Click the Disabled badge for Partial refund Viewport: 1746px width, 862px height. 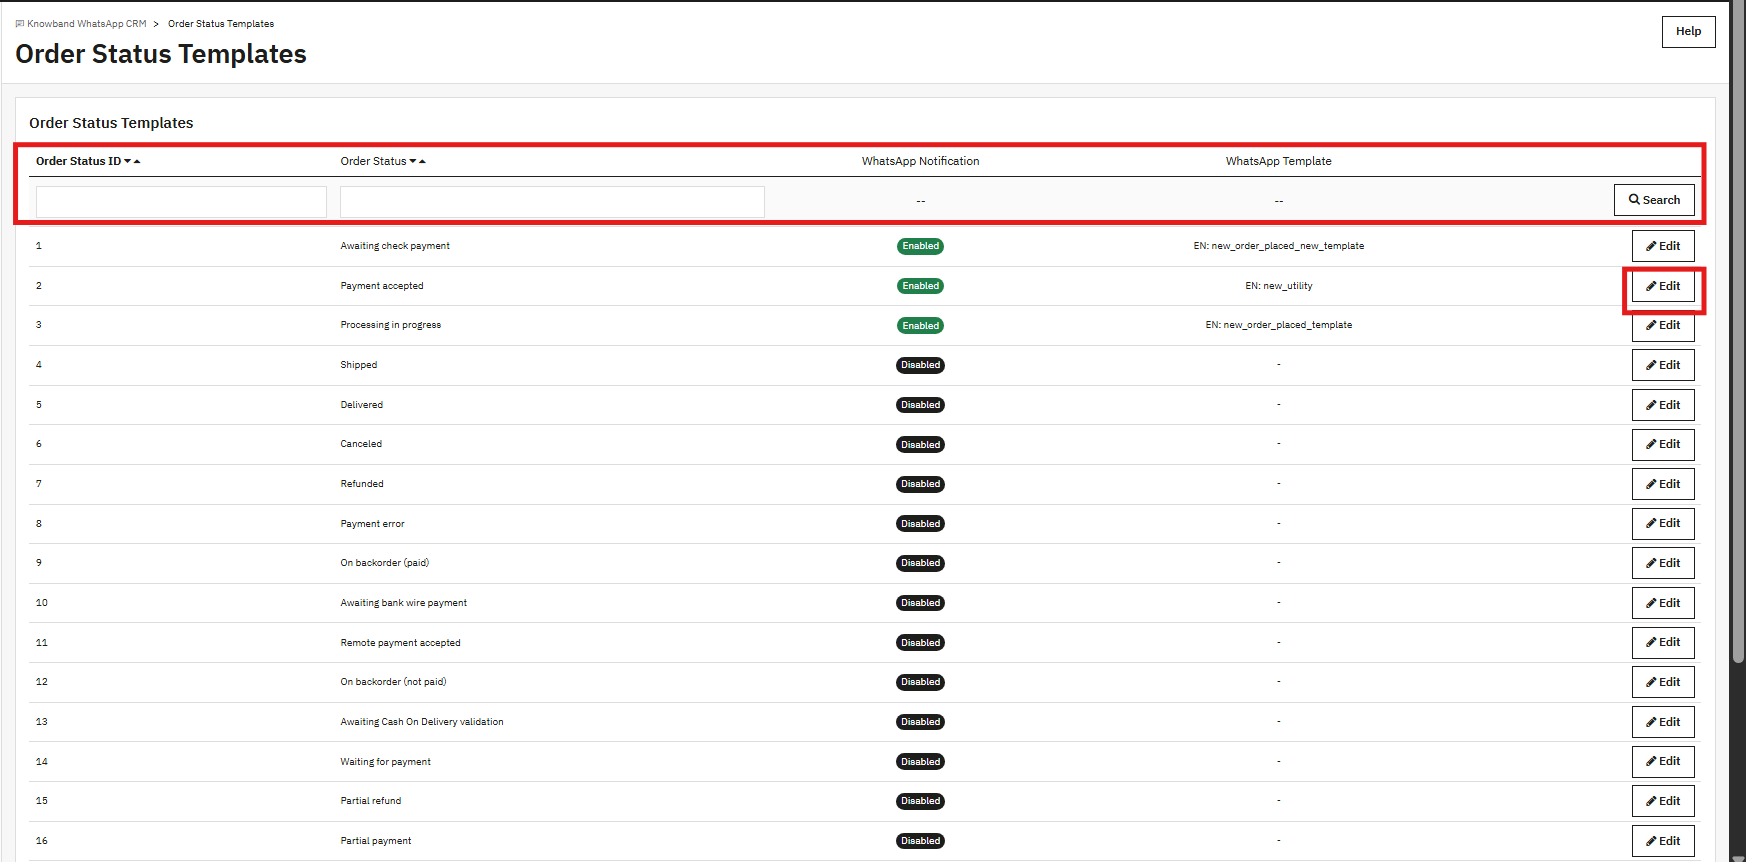pos(920,801)
